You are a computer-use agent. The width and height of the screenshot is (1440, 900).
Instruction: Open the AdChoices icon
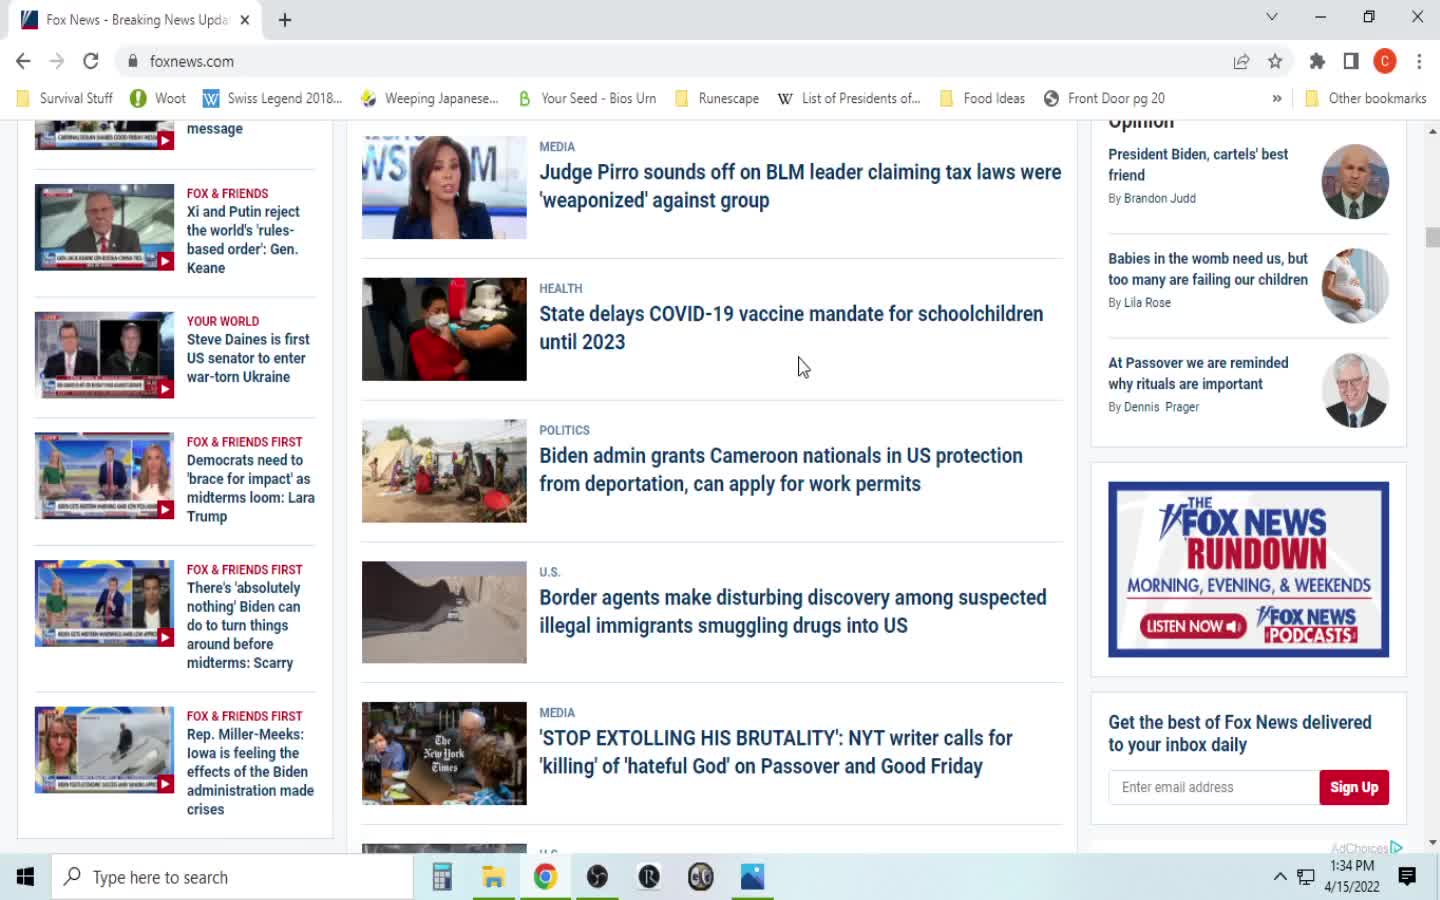1396,847
